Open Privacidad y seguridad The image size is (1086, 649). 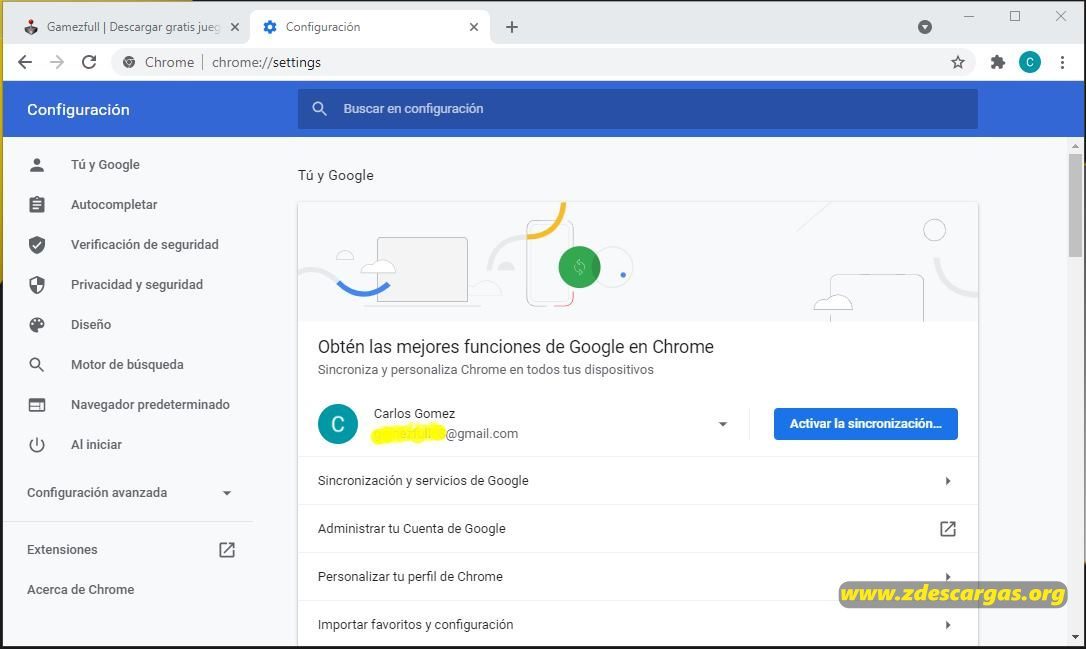(136, 285)
